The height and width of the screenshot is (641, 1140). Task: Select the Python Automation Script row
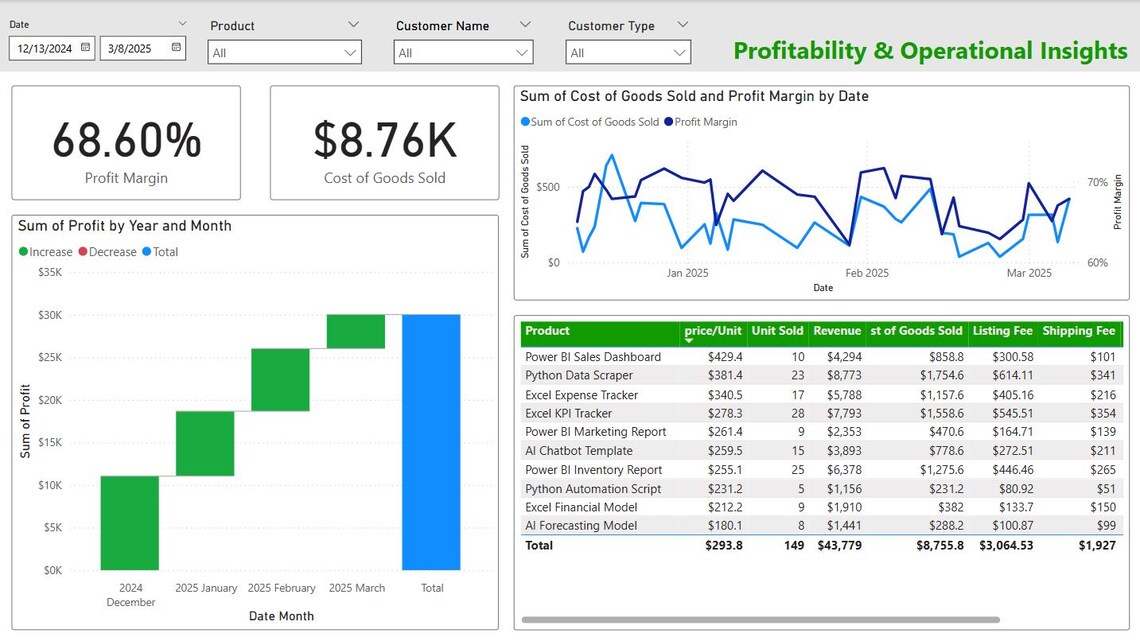(x=821, y=488)
